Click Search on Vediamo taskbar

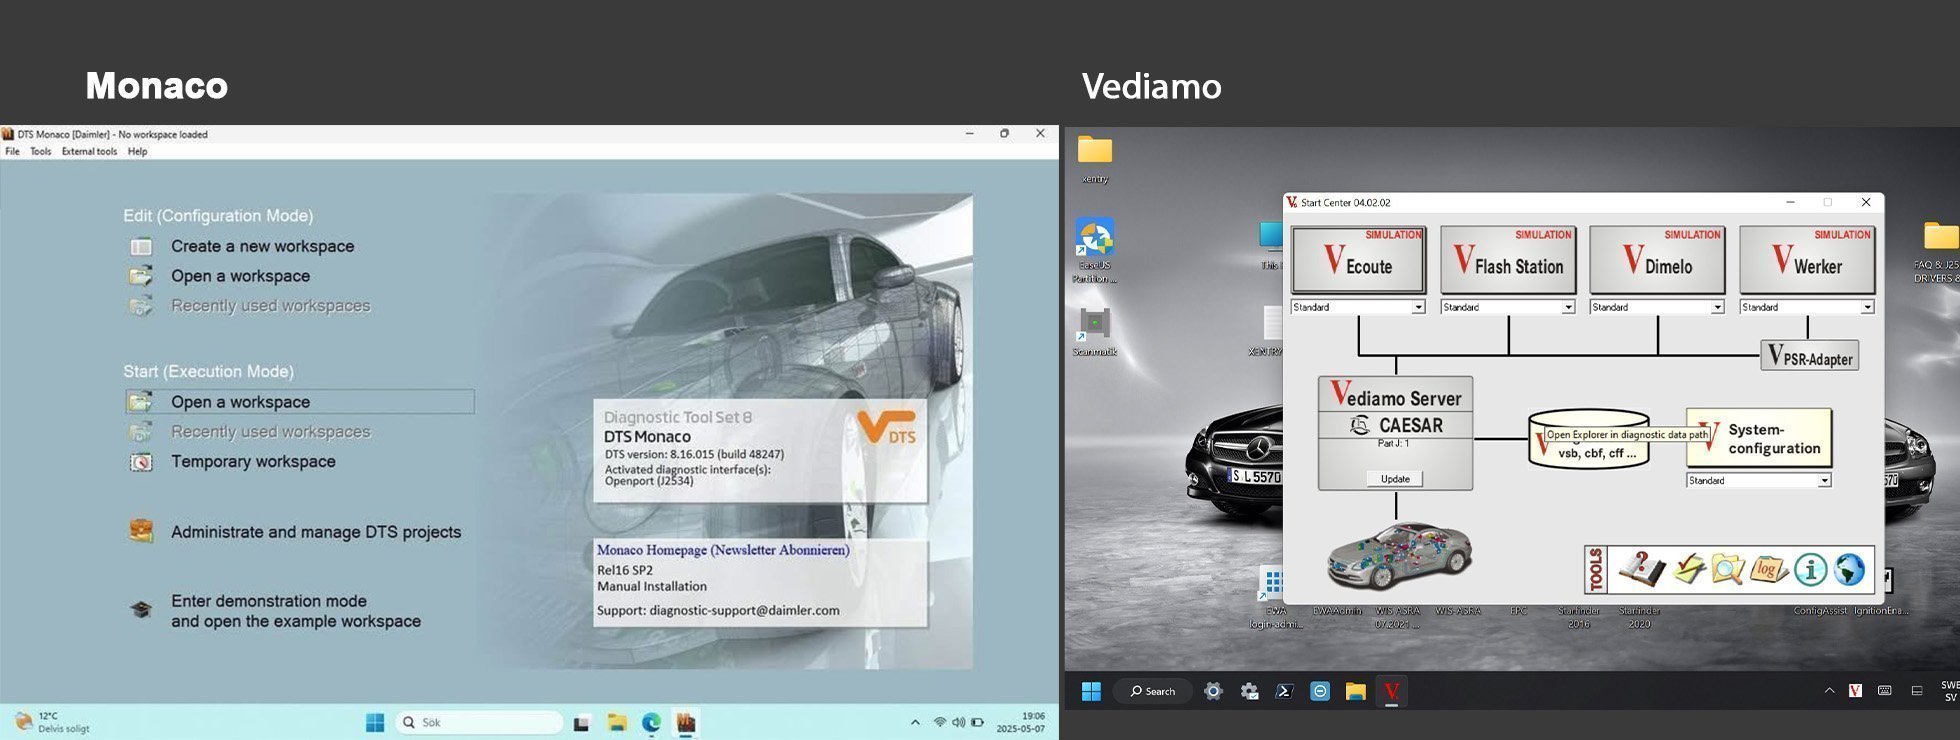coord(1153,691)
